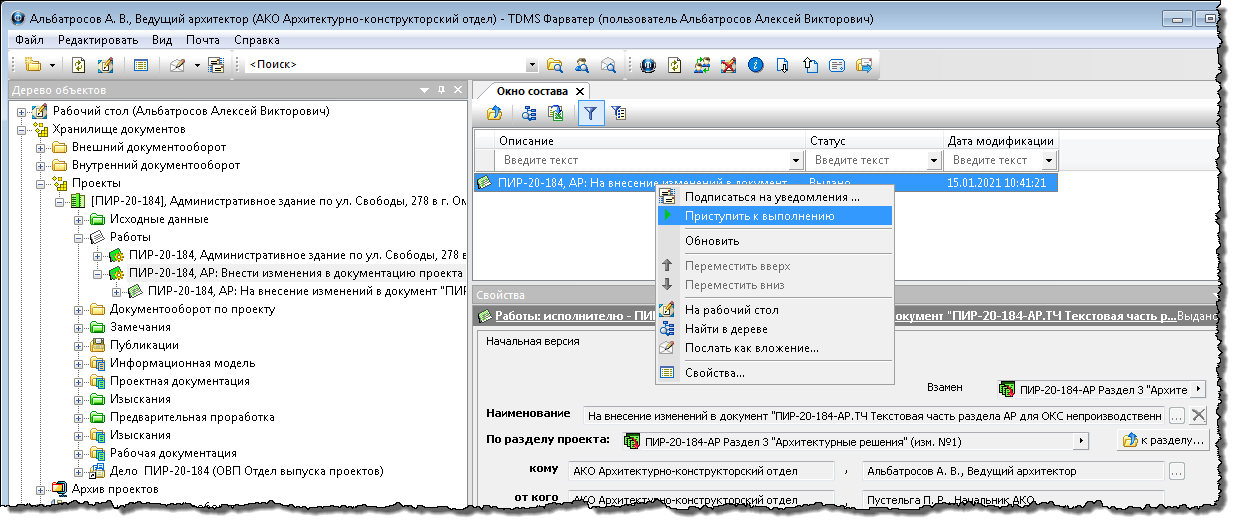Screen dimensions: 1235x522
Task: Close the Окно состава tab
Action: pyautogui.click(x=580, y=91)
